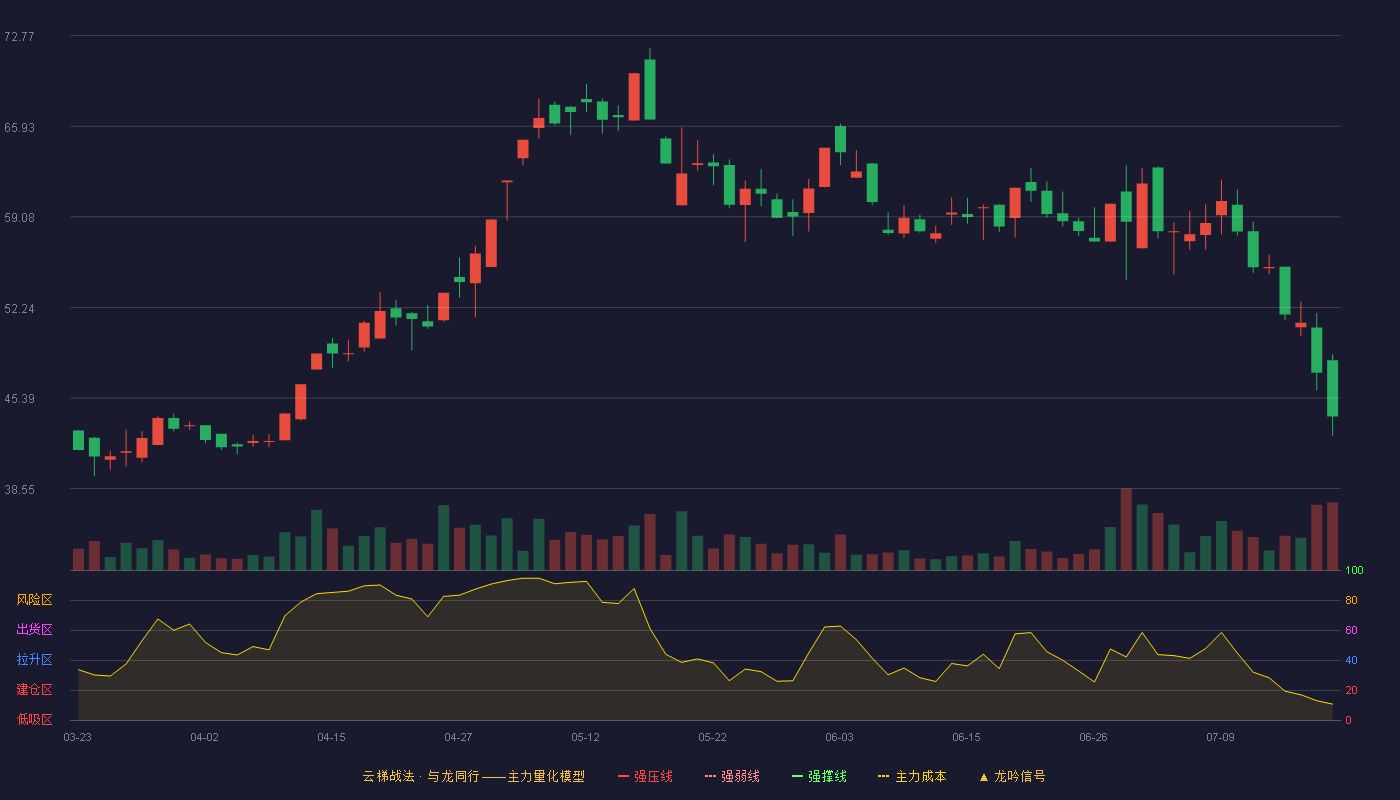Click the 03-23 date label
Image resolution: width=1400 pixels, height=800 pixels.
(77, 737)
